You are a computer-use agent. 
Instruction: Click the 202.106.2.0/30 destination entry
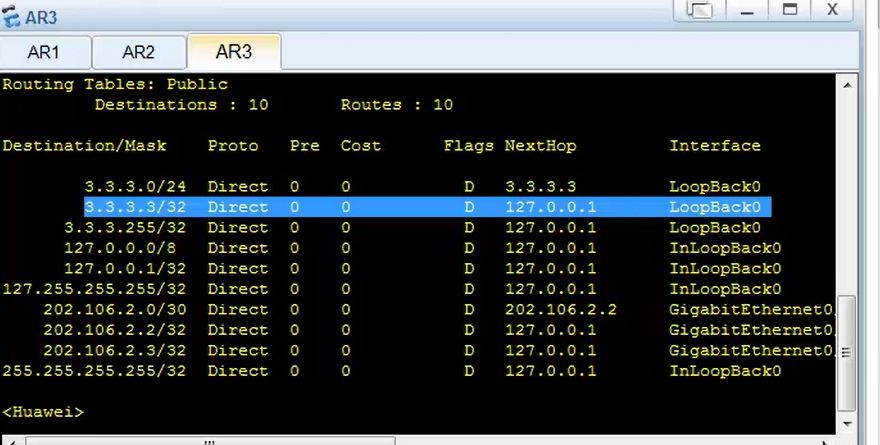114,309
